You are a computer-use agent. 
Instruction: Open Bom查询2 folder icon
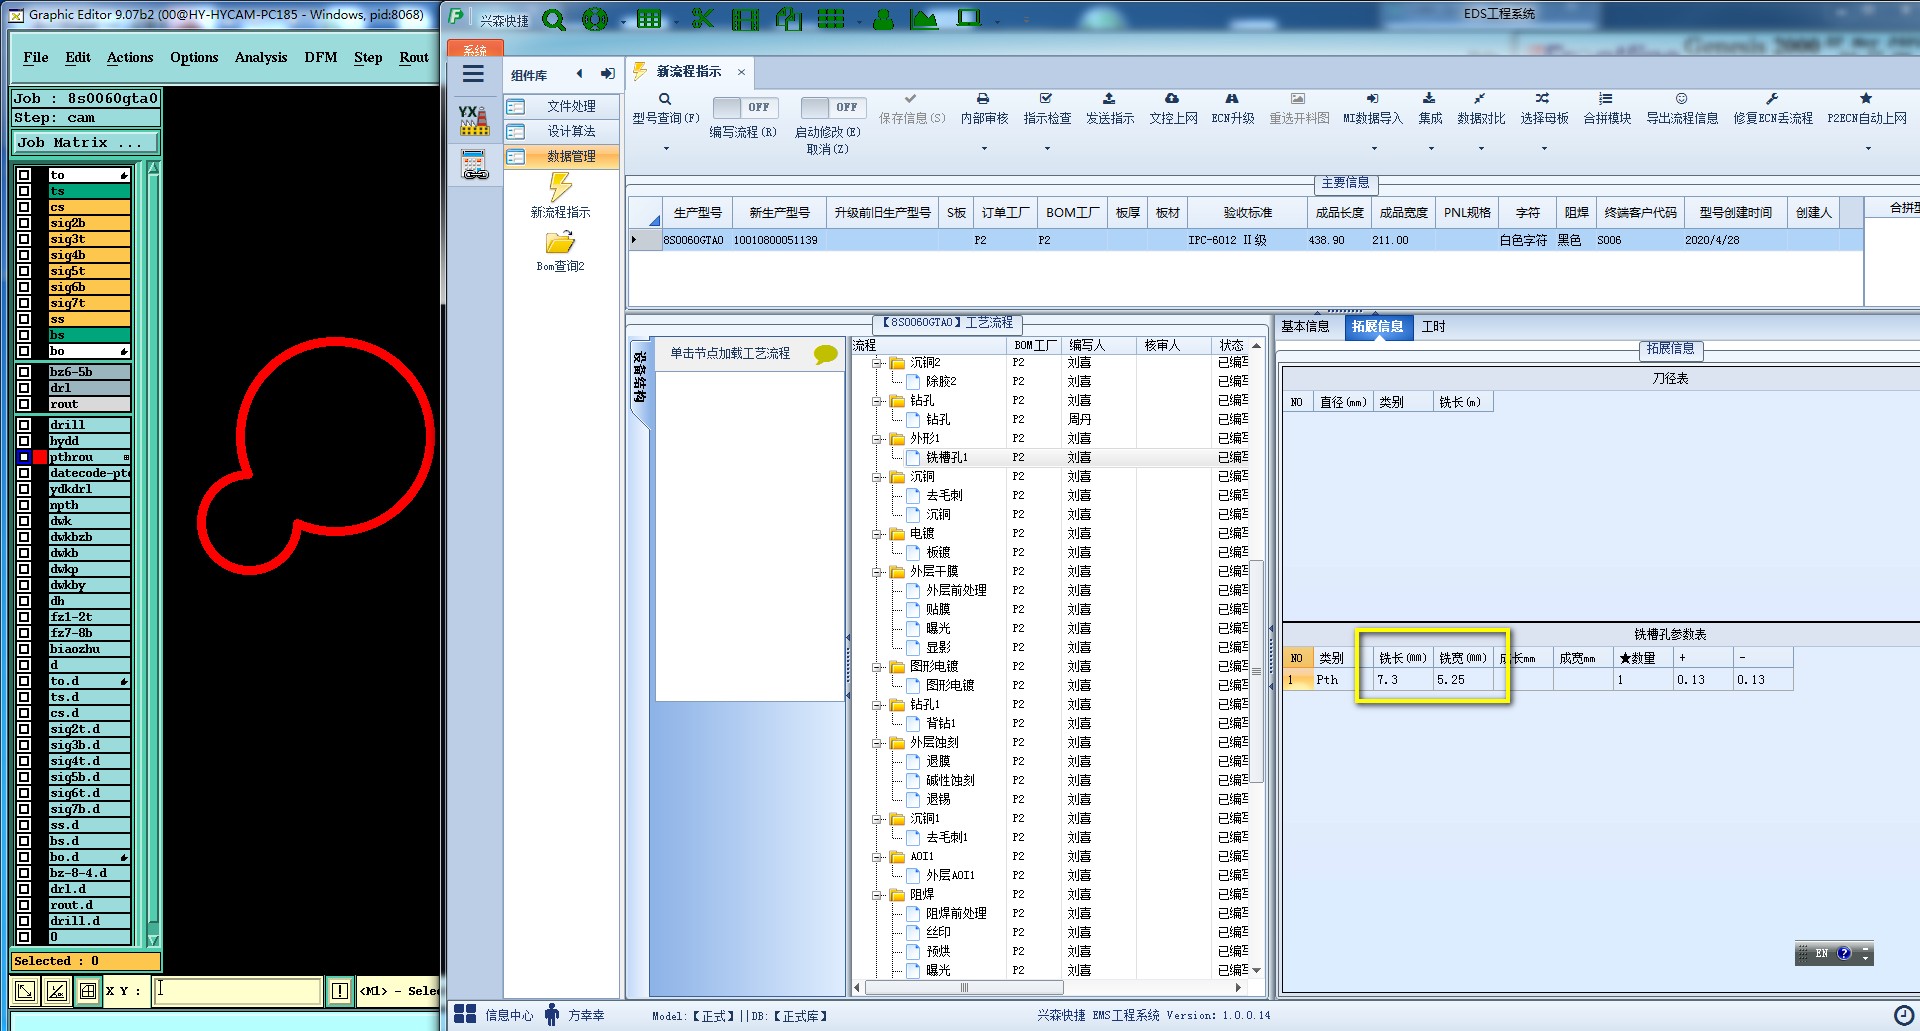[x=560, y=243]
